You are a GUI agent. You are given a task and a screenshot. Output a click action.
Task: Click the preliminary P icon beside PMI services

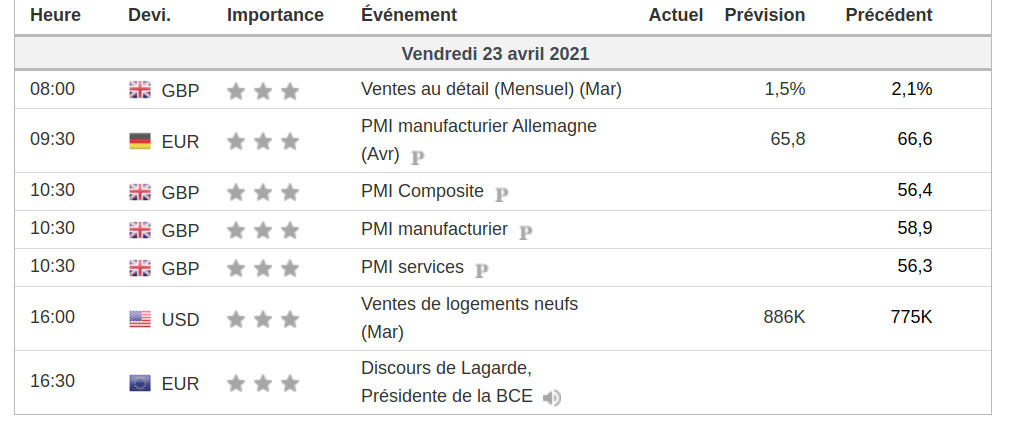point(482,269)
